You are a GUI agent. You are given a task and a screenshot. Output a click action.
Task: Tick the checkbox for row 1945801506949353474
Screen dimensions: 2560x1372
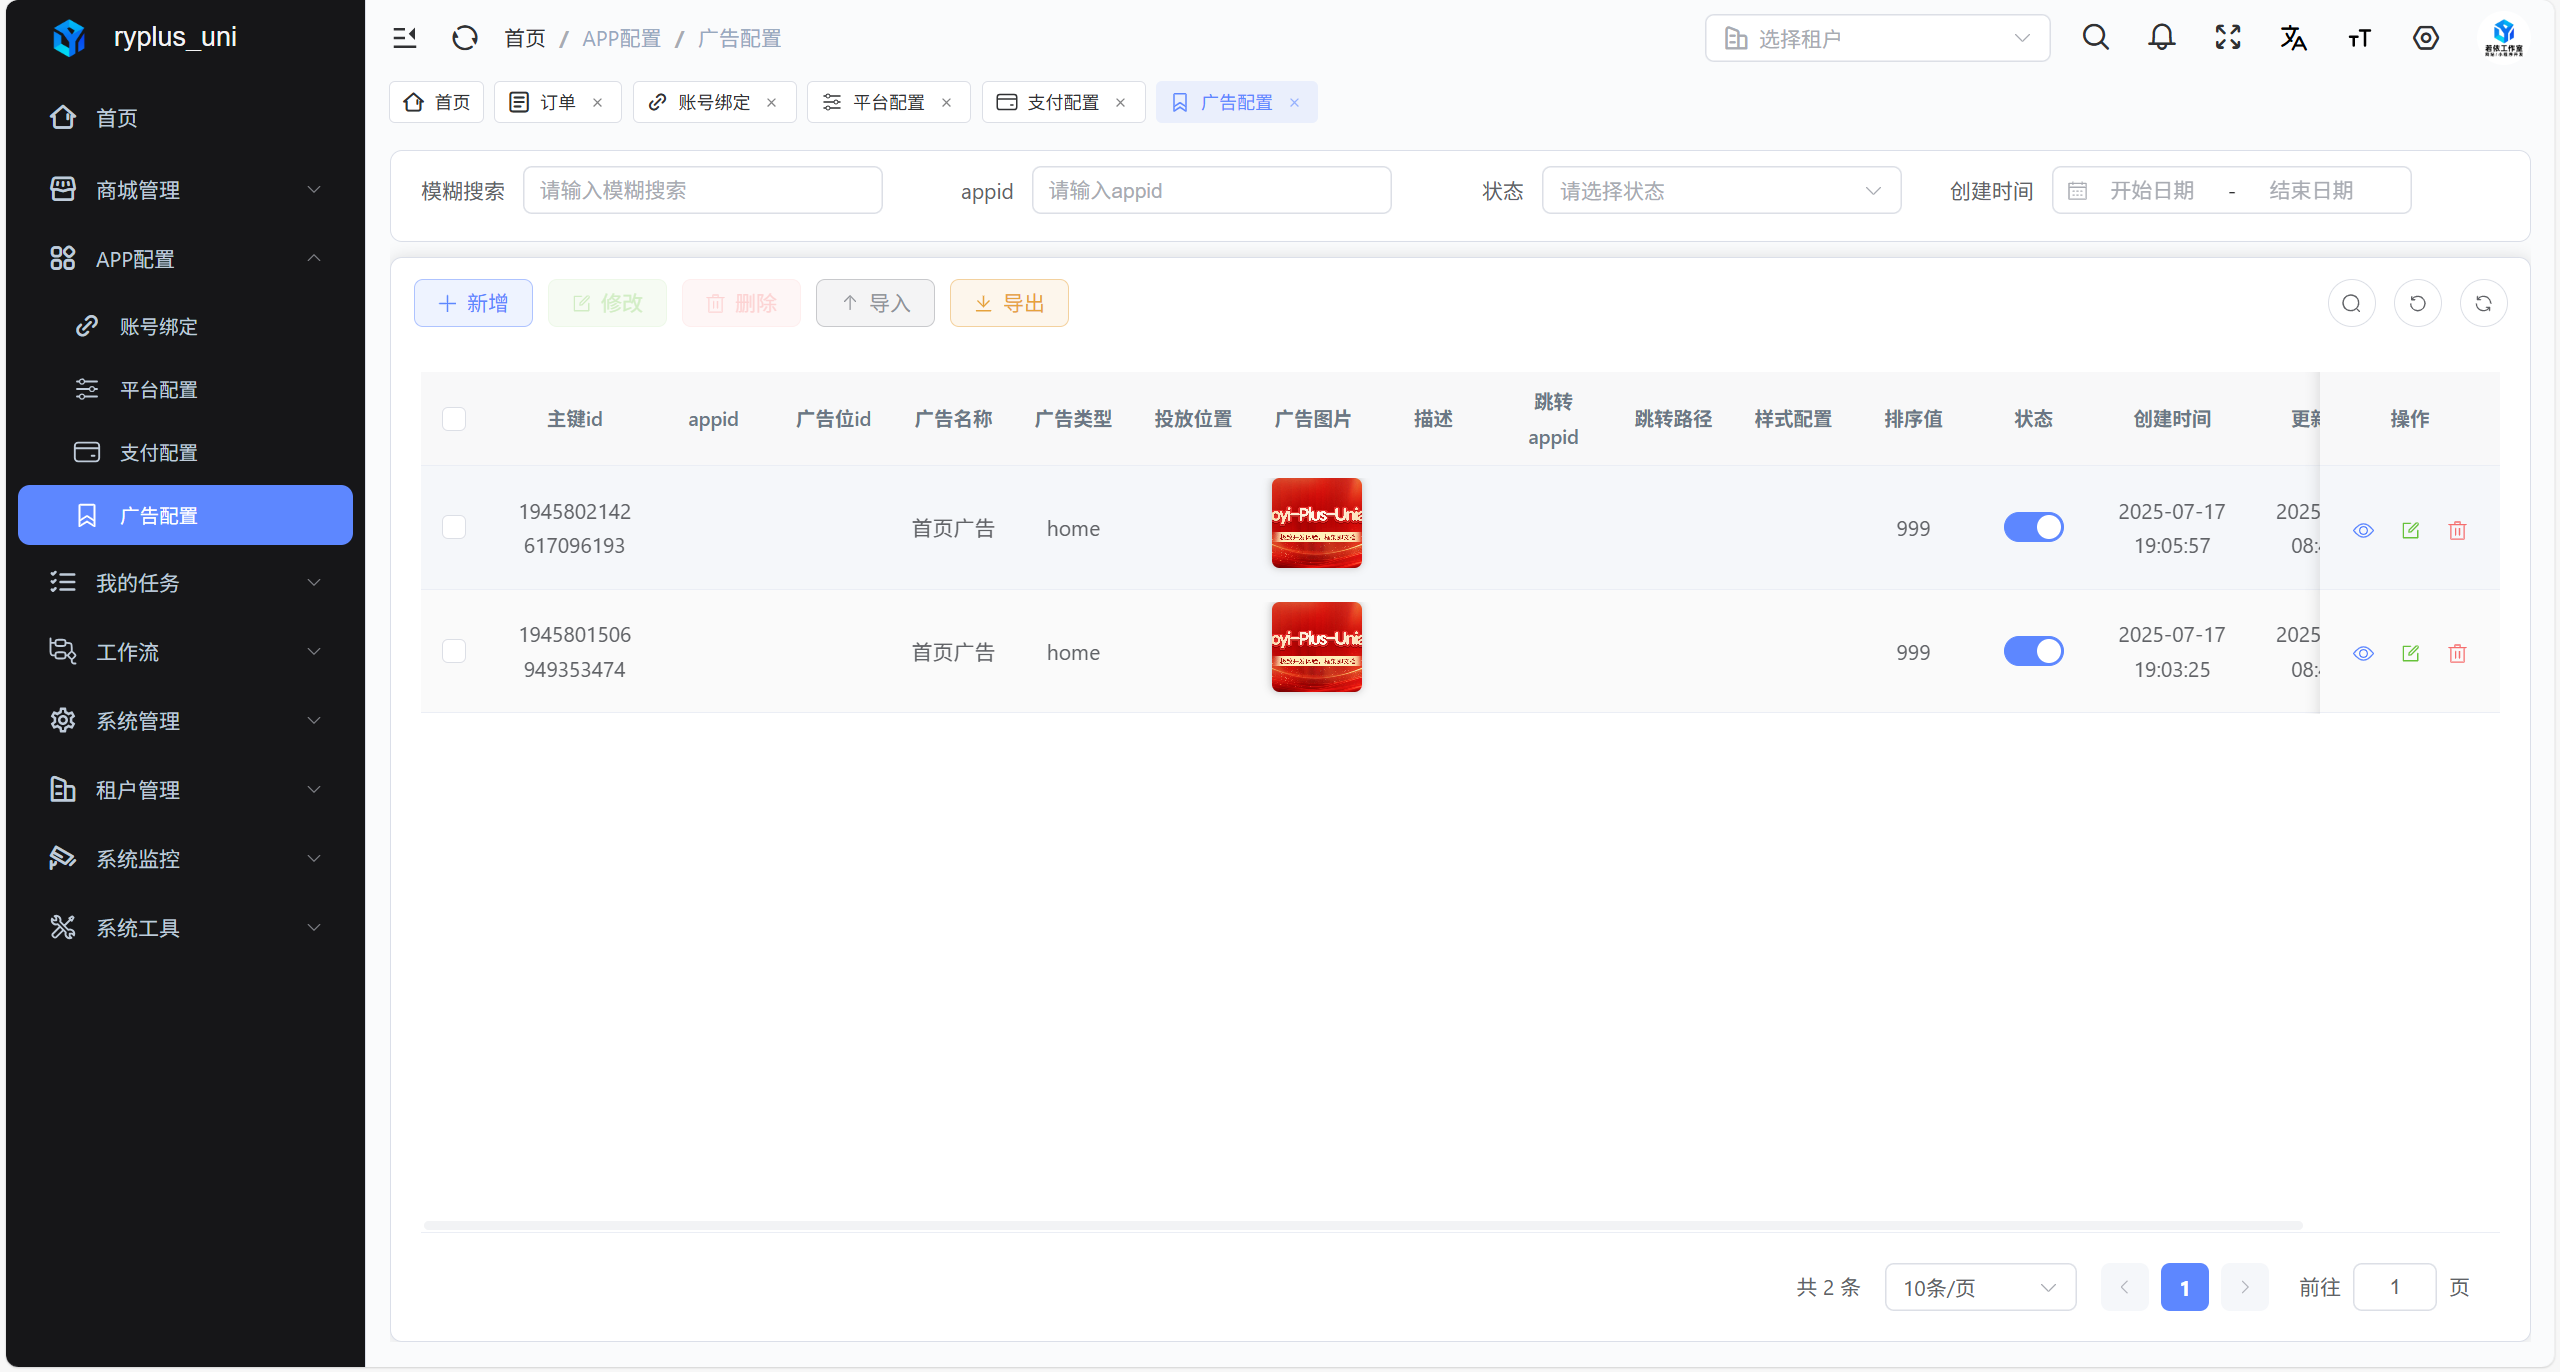(x=454, y=651)
